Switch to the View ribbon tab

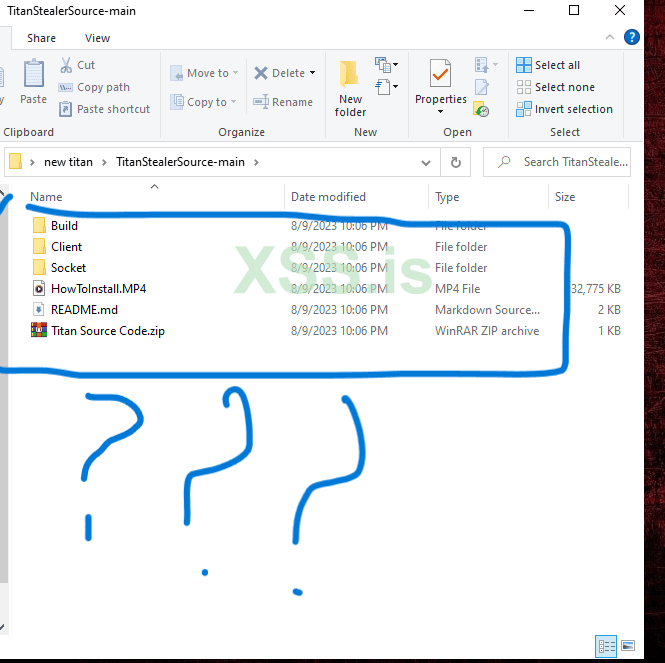(x=97, y=38)
